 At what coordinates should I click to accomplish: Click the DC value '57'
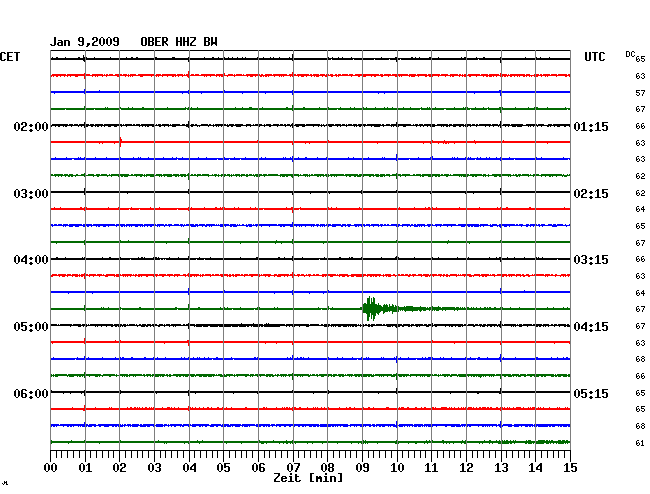(x=640, y=93)
